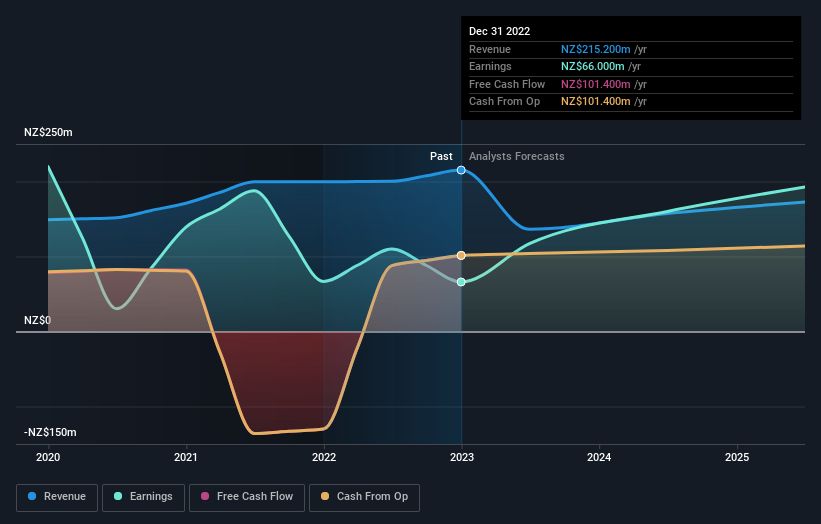
Task: Click the 2024 x-axis label
Action: [599, 457]
